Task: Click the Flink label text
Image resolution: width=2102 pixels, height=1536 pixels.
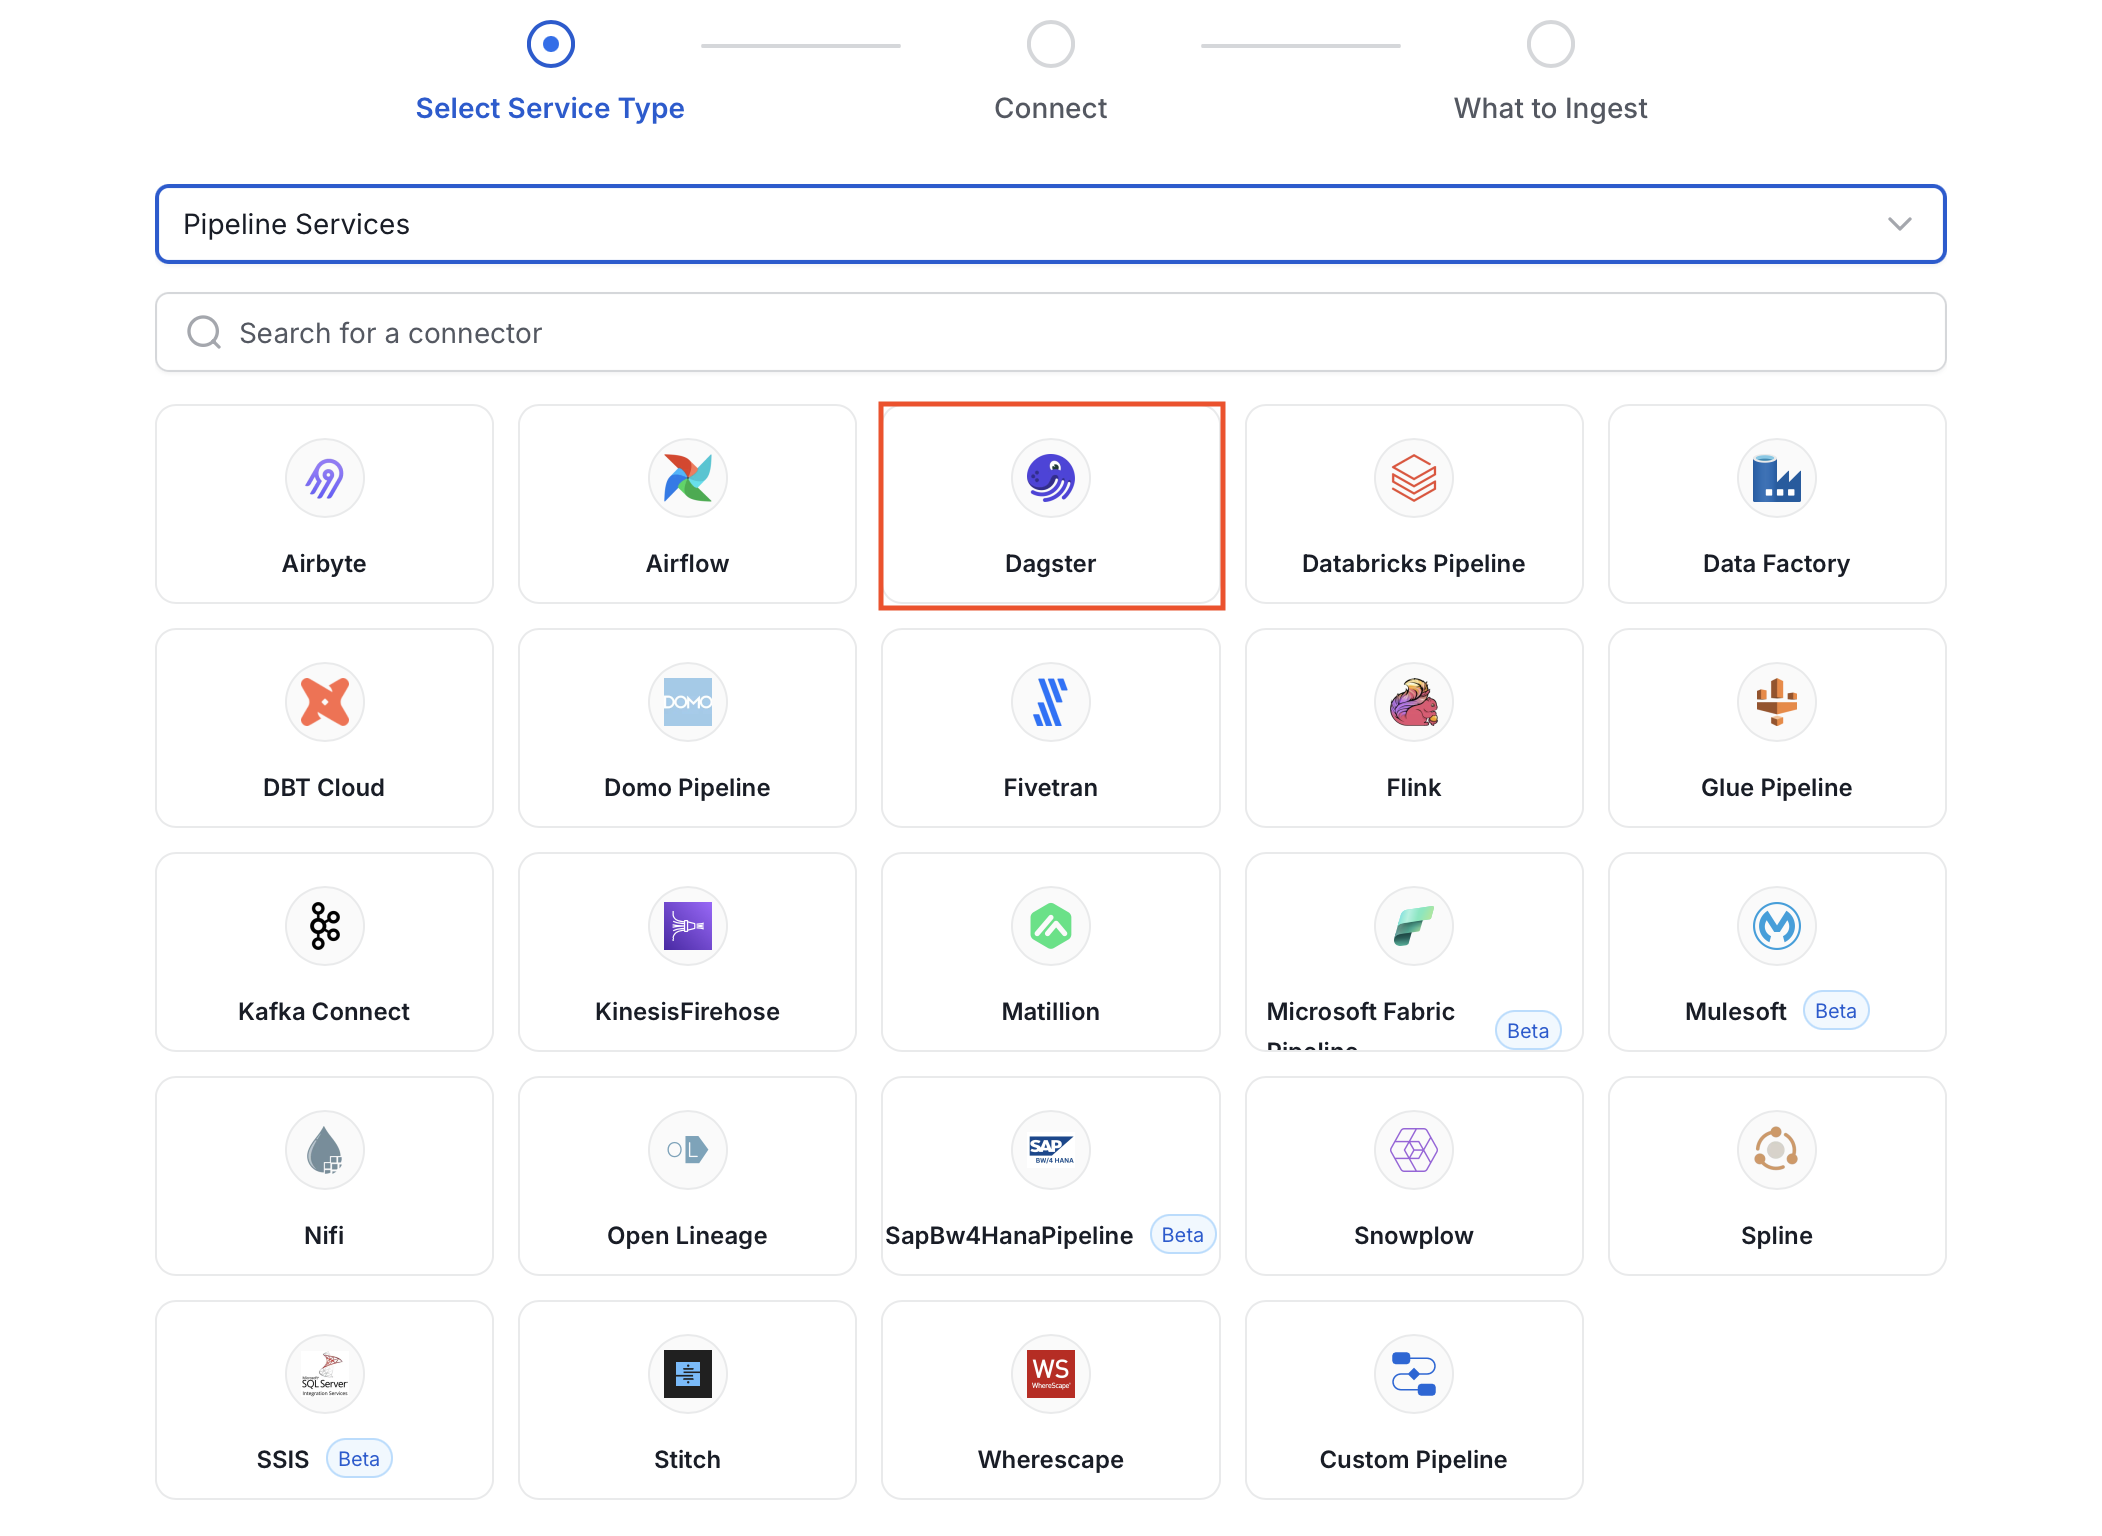Action: tap(1414, 787)
